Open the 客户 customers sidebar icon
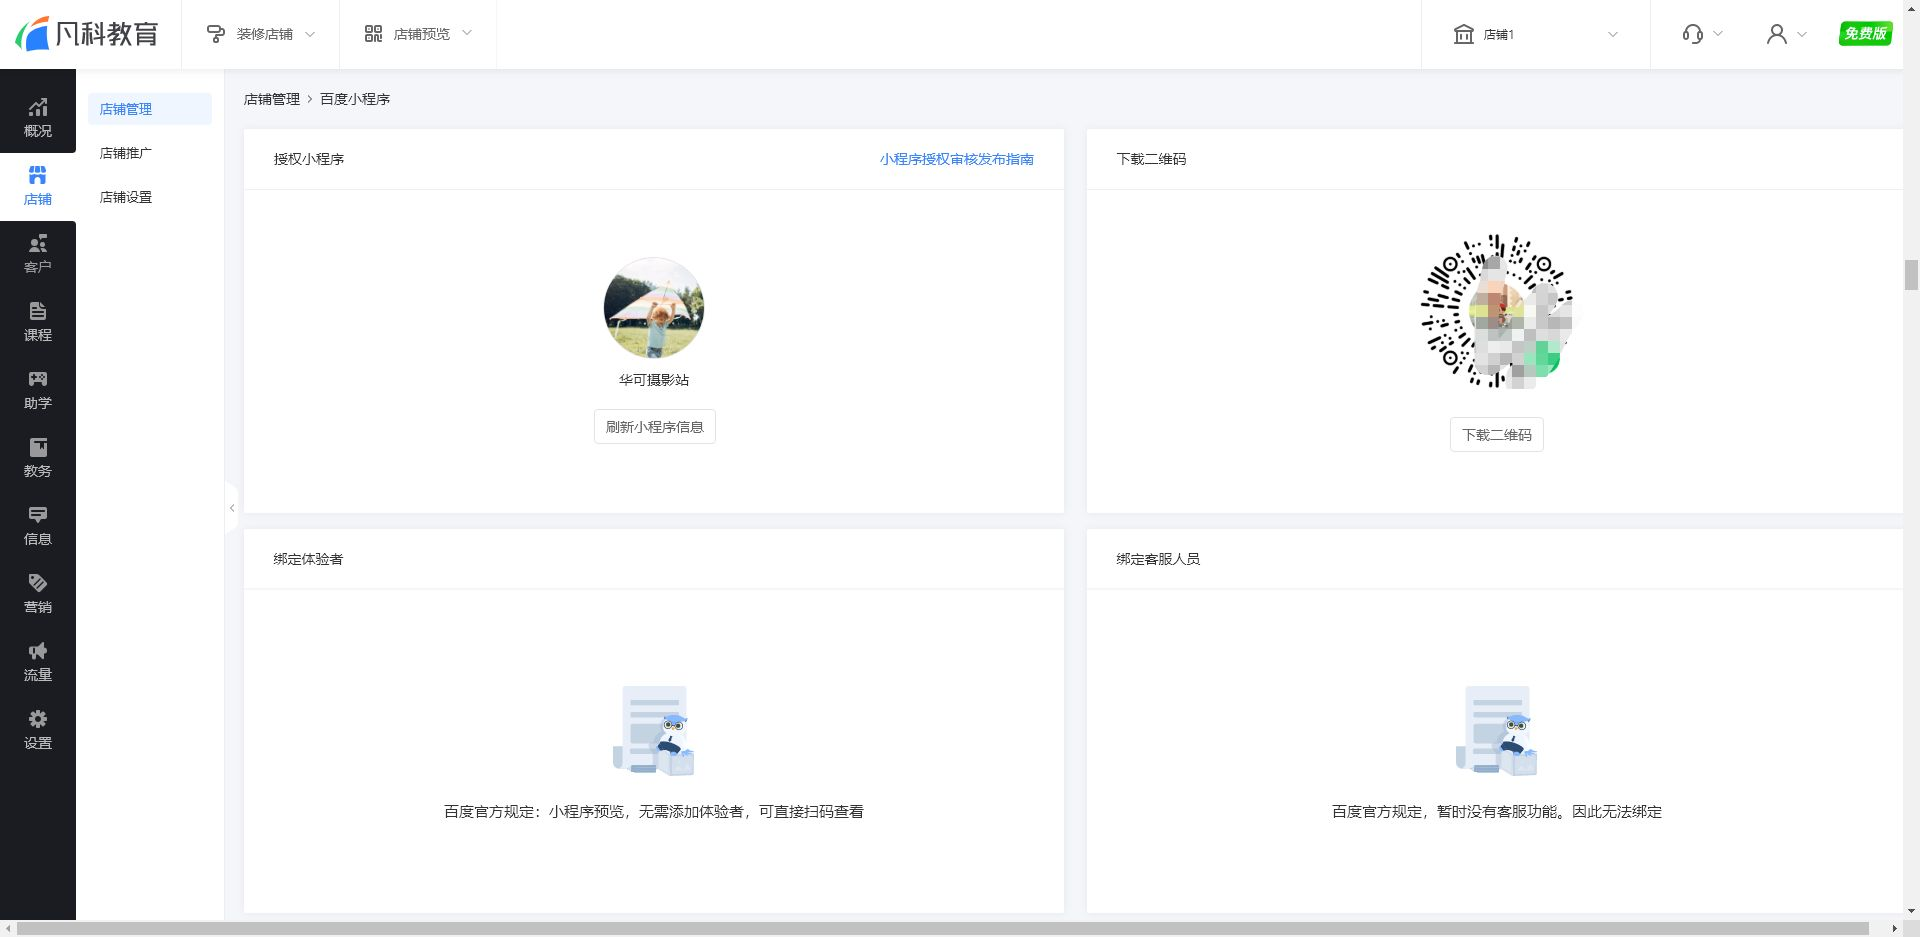Screen dimensions: 1920x937 click(38, 243)
